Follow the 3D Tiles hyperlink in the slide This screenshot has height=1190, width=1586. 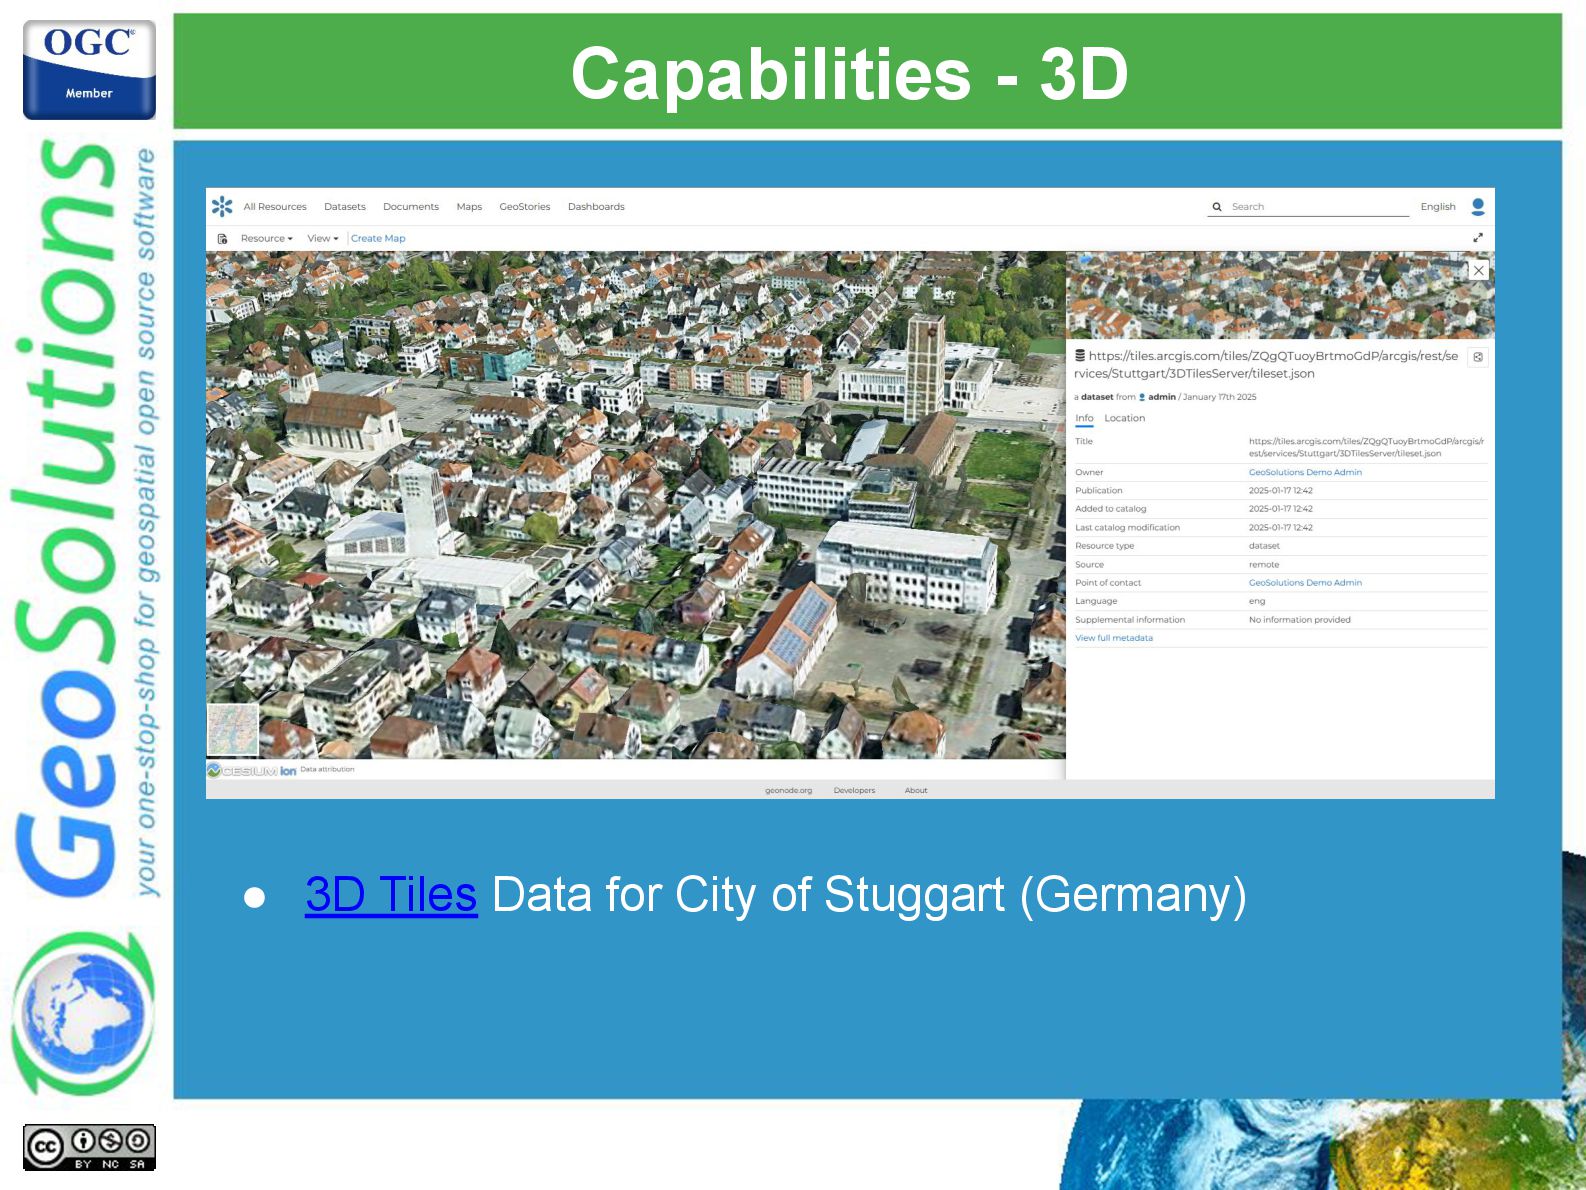[x=391, y=894]
